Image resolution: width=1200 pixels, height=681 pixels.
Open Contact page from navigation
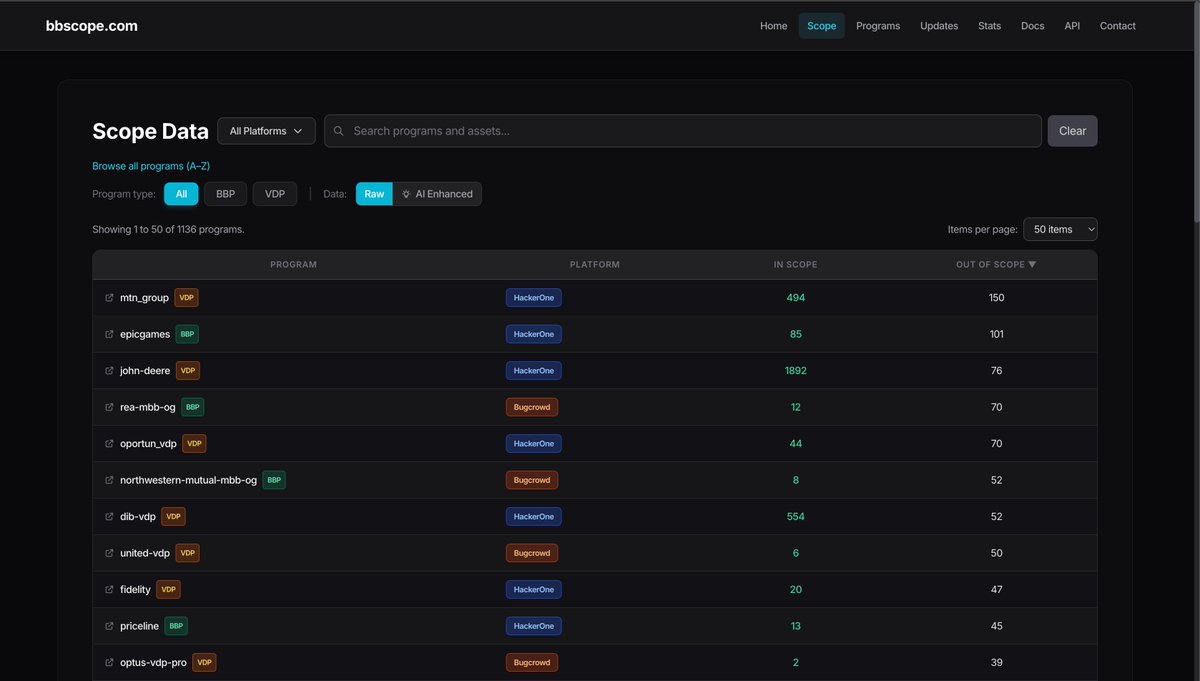tap(1118, 26)
